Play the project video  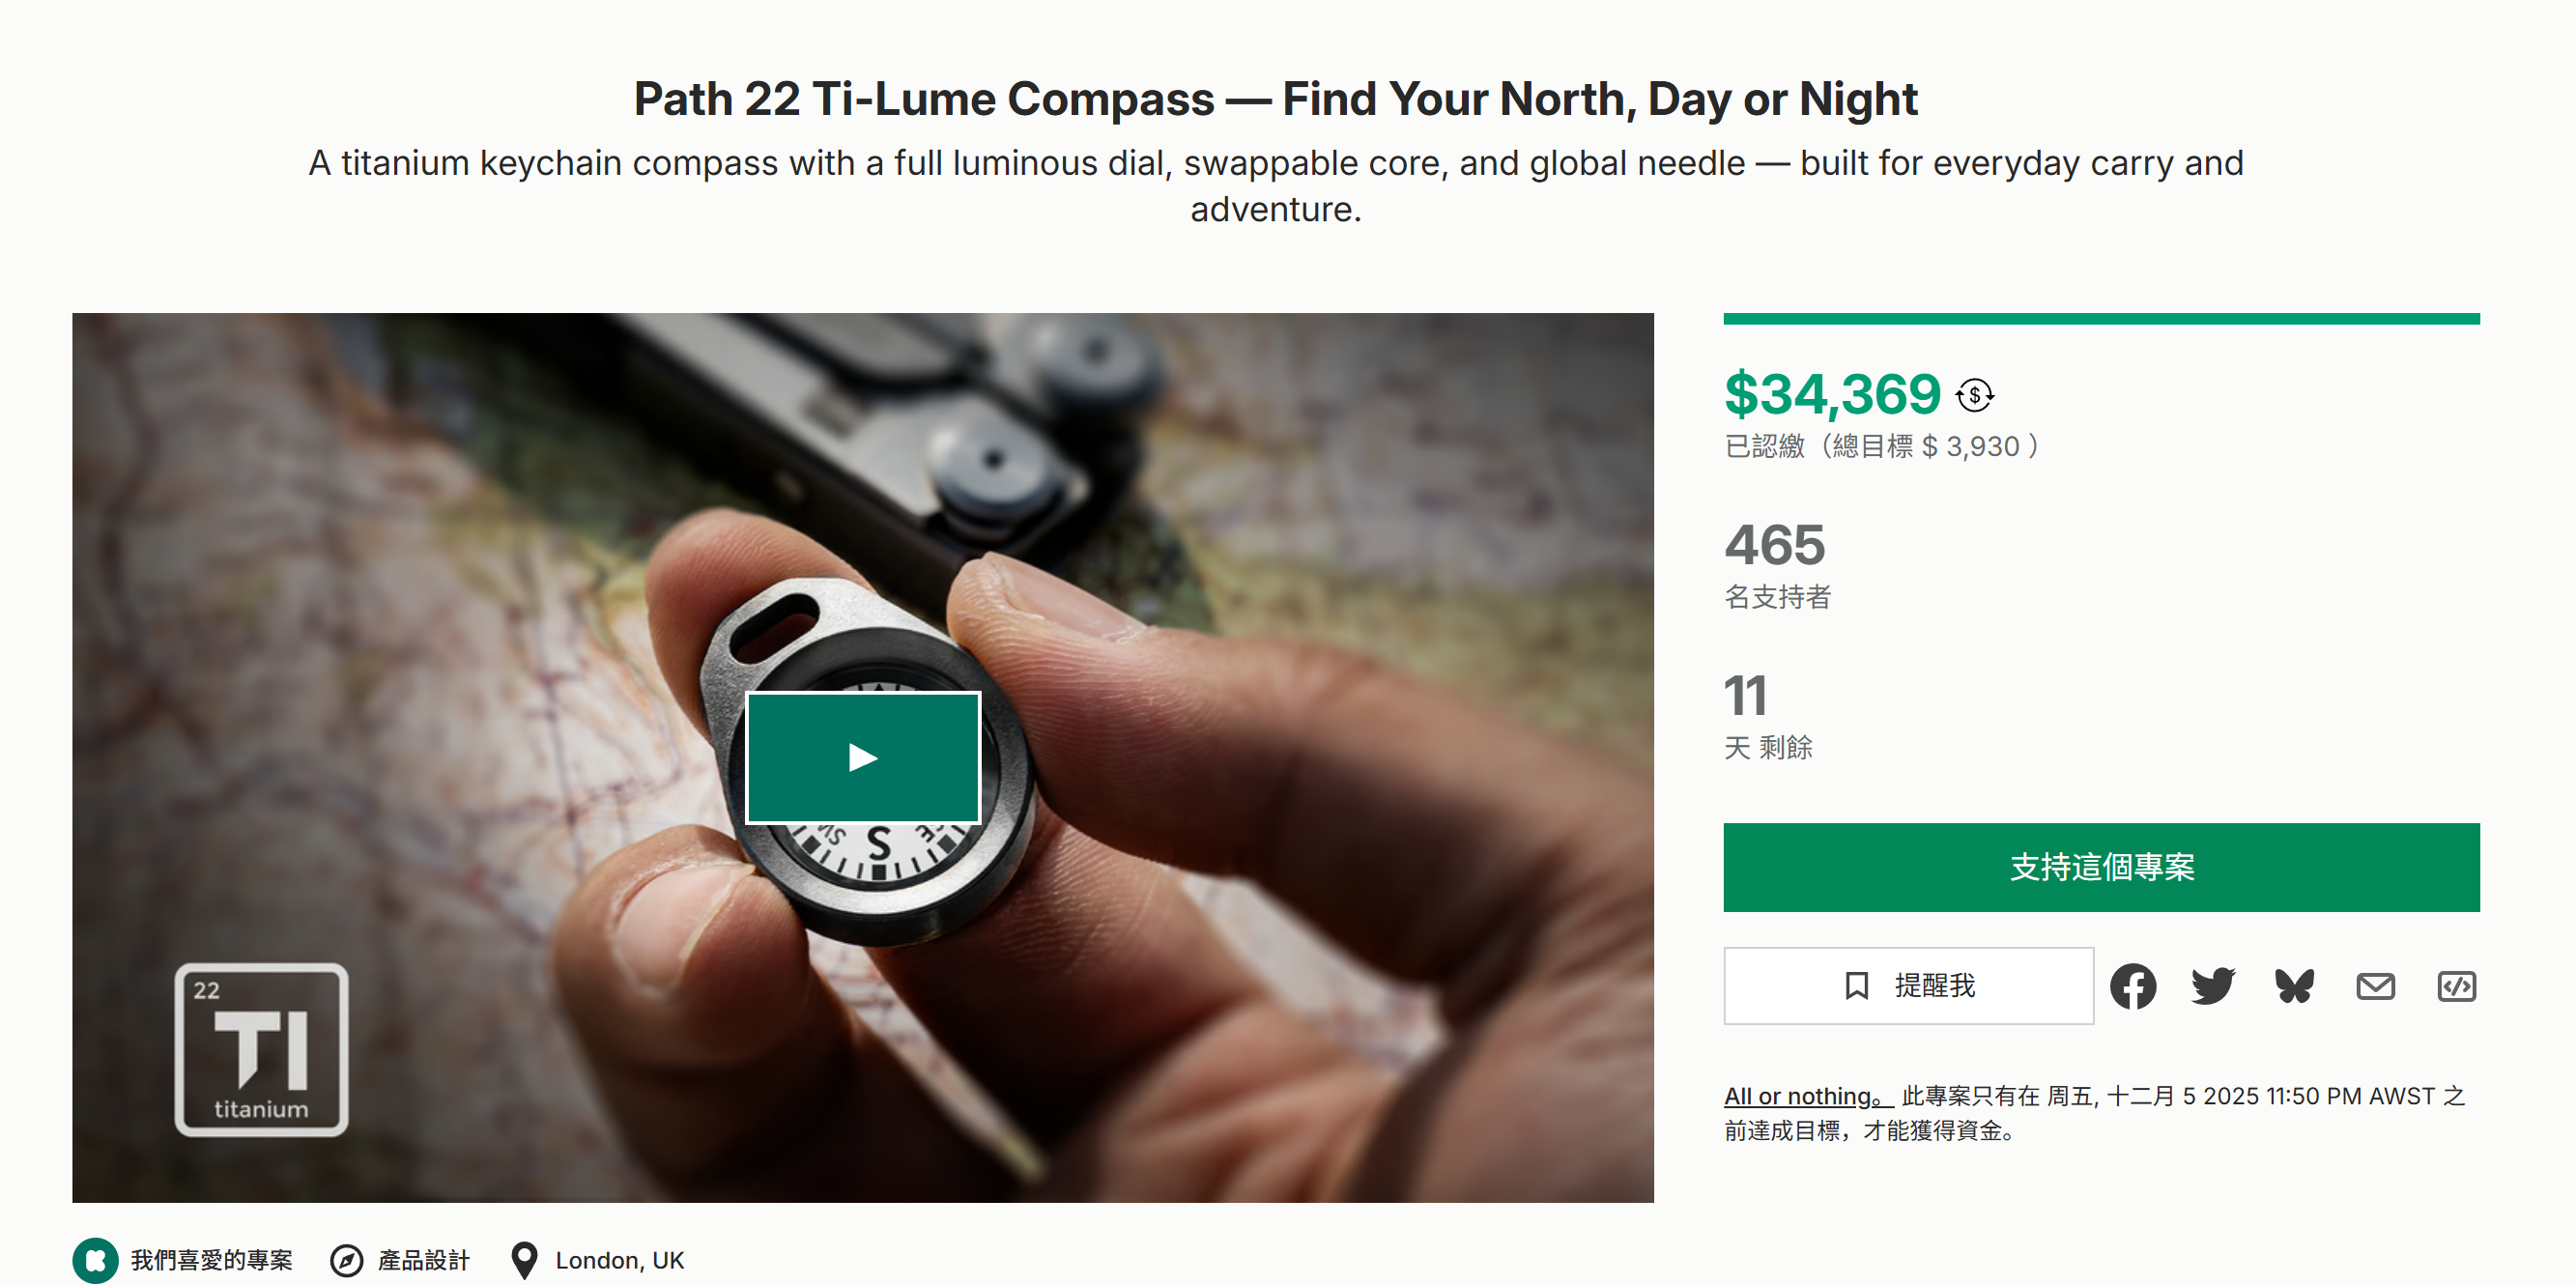tap(861, 757)
